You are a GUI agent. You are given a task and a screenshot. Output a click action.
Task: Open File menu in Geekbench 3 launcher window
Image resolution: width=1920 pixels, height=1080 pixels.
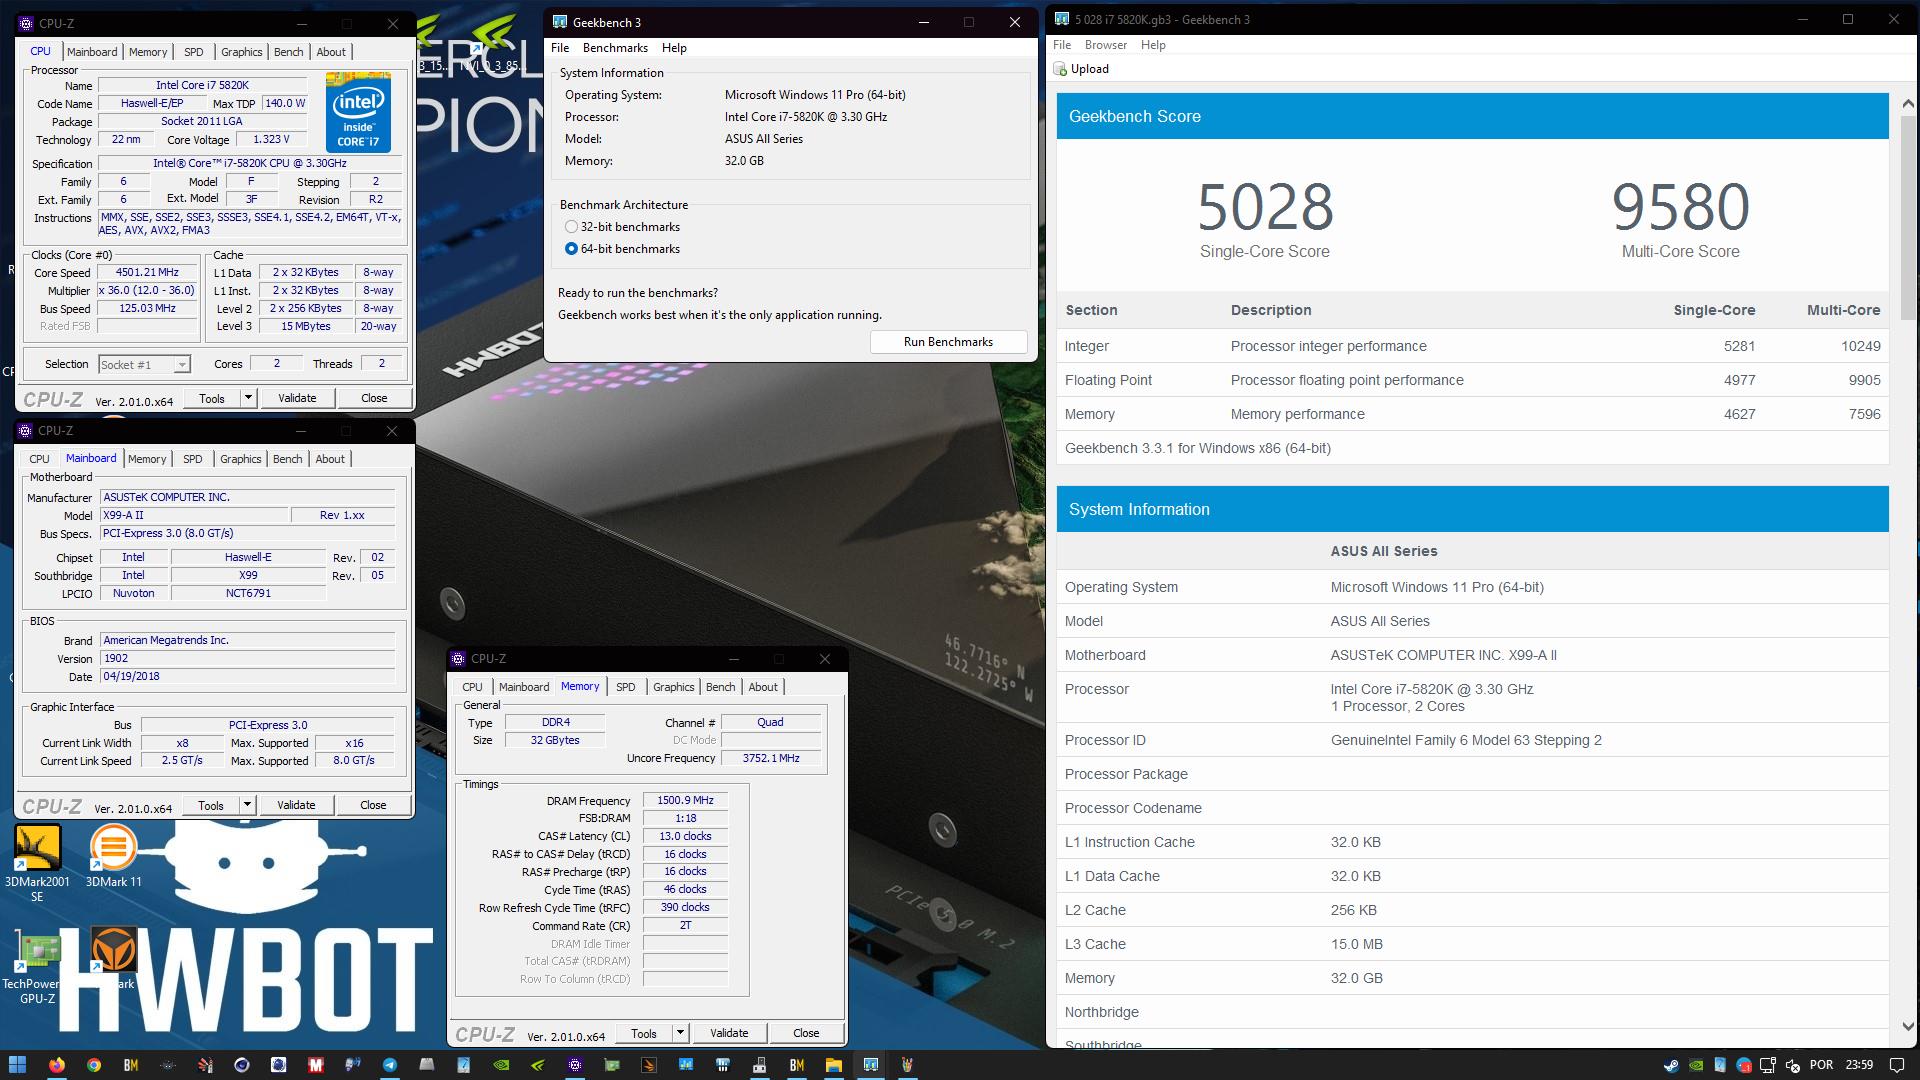(x=560, y=48)
